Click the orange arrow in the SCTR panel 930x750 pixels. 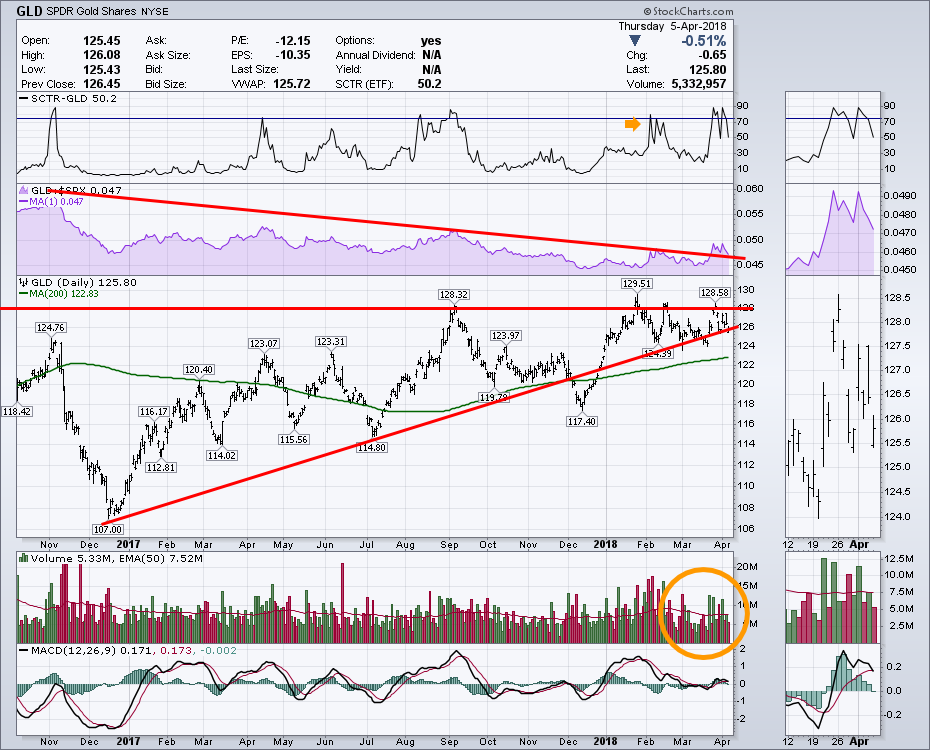coord(632,124)
